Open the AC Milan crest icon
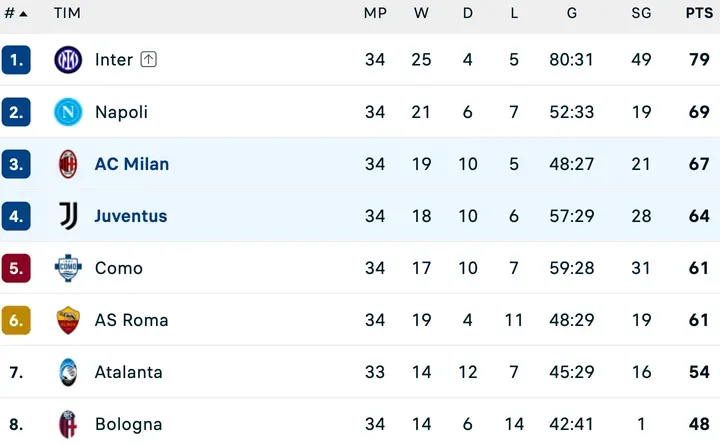This screenshot has width=720, height=445. pos(68,164)
